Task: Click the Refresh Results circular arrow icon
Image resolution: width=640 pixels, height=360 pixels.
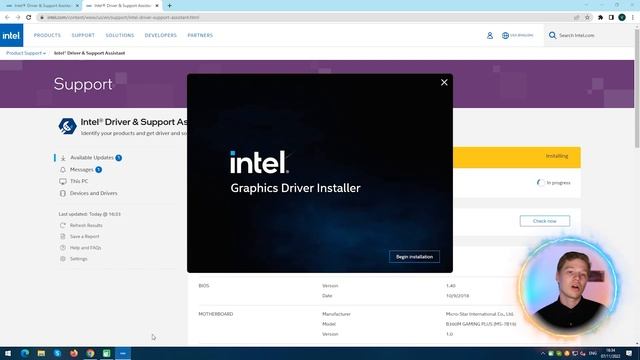Action: (63, 225)
